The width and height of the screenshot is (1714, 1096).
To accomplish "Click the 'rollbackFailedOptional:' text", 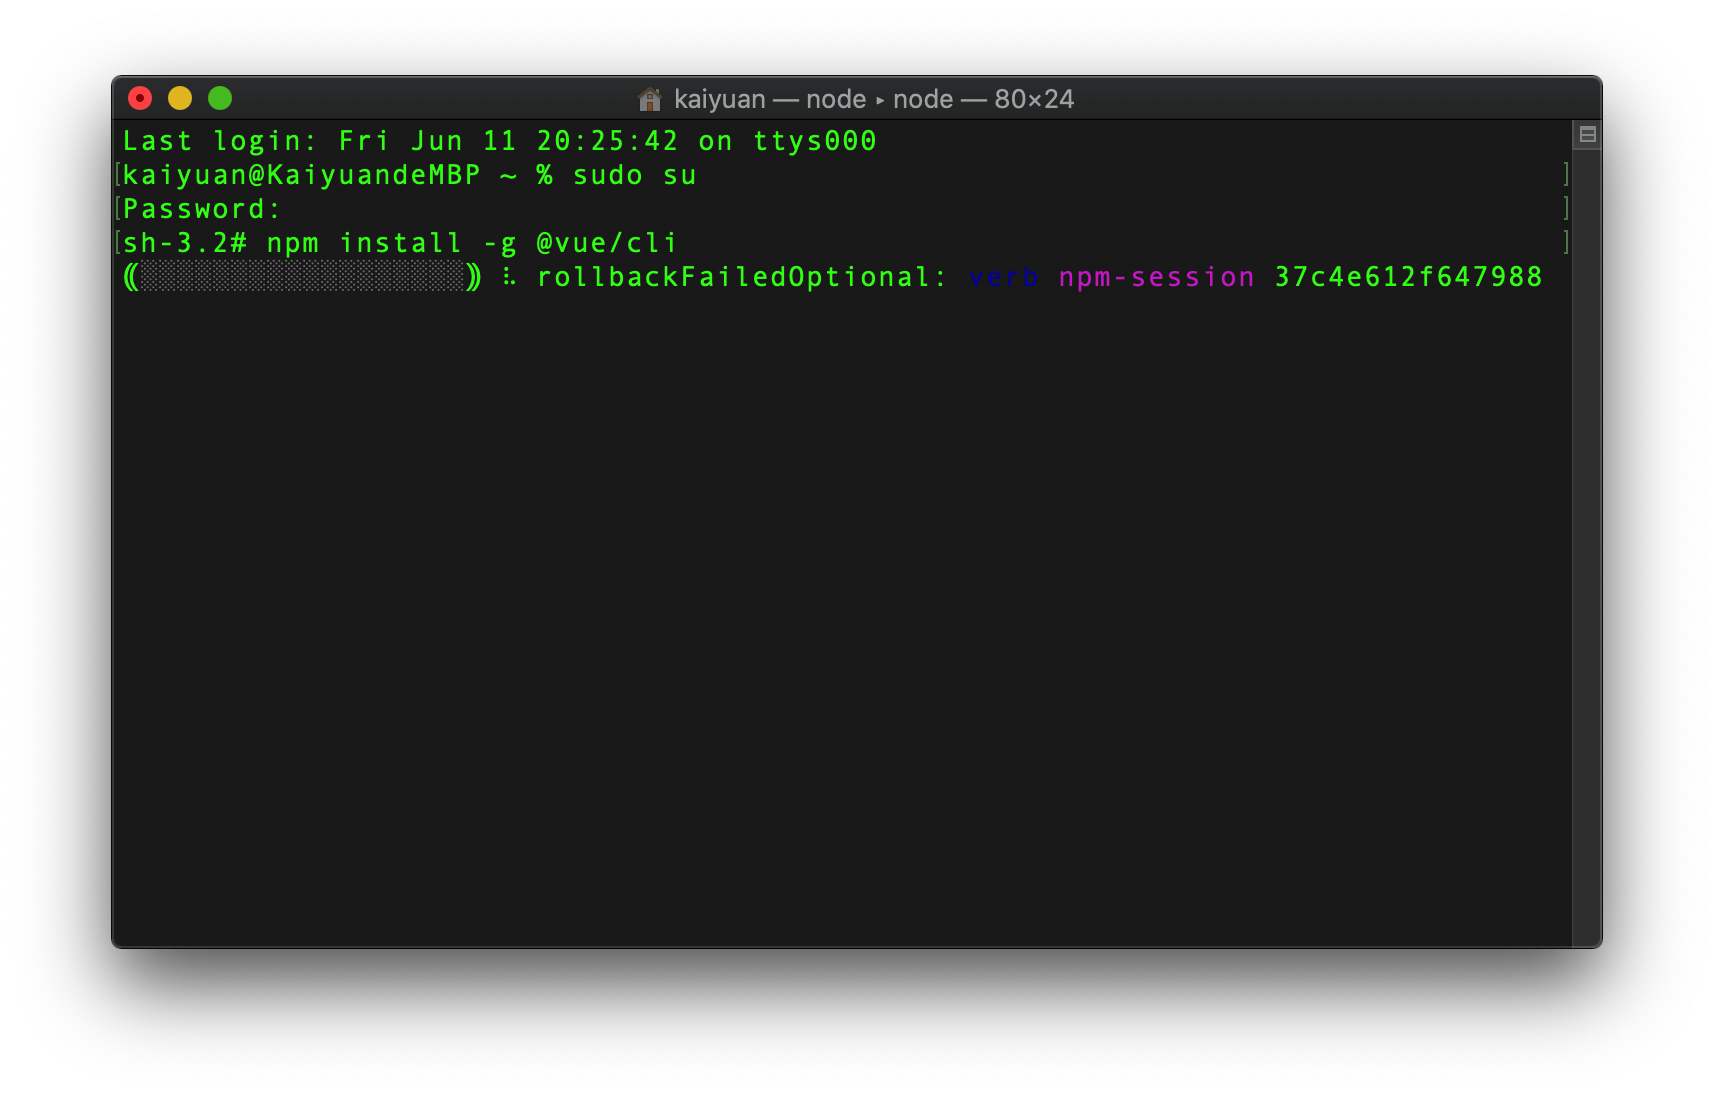I will [x=742, y=277].
